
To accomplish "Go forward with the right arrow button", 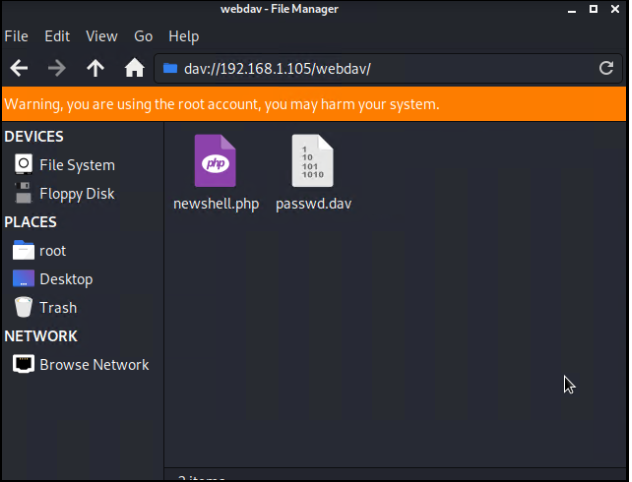I will (57, 68).
